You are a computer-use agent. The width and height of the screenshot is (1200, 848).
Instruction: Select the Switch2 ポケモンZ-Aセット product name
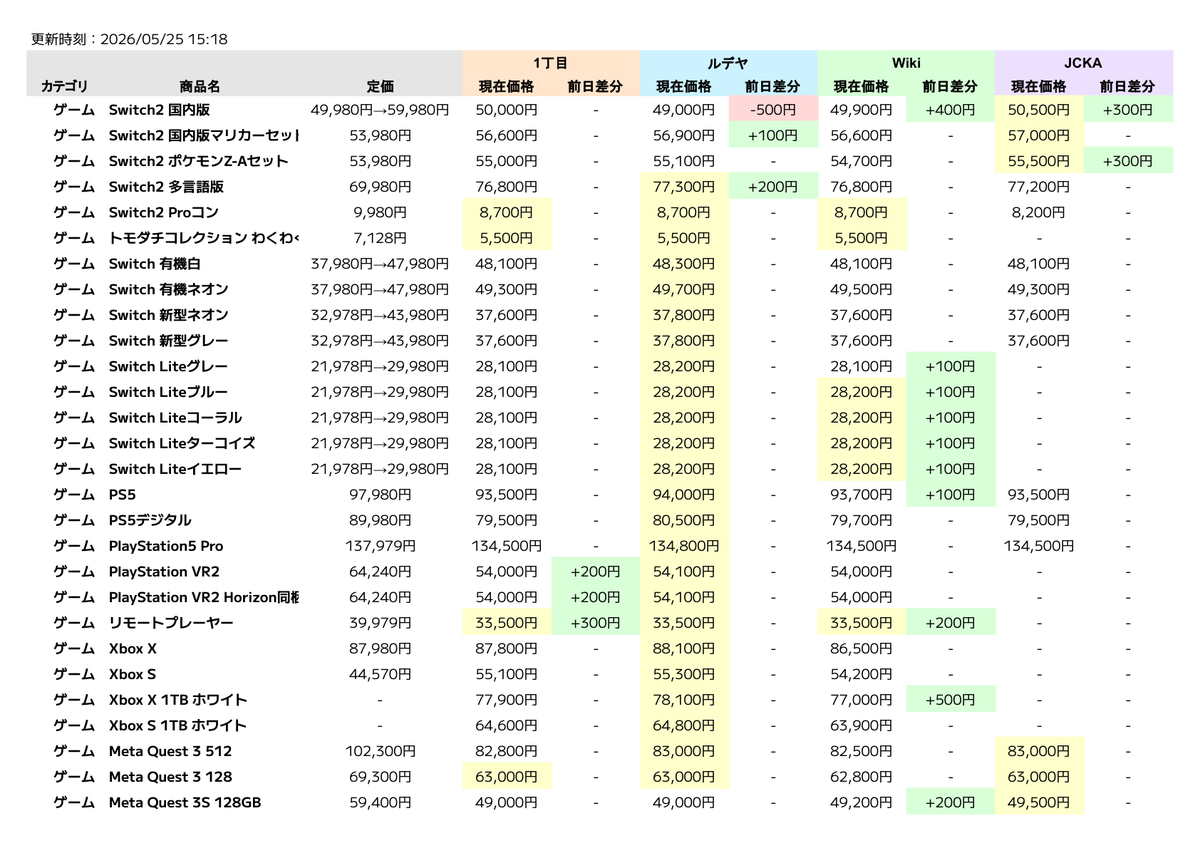click(198, 161)
